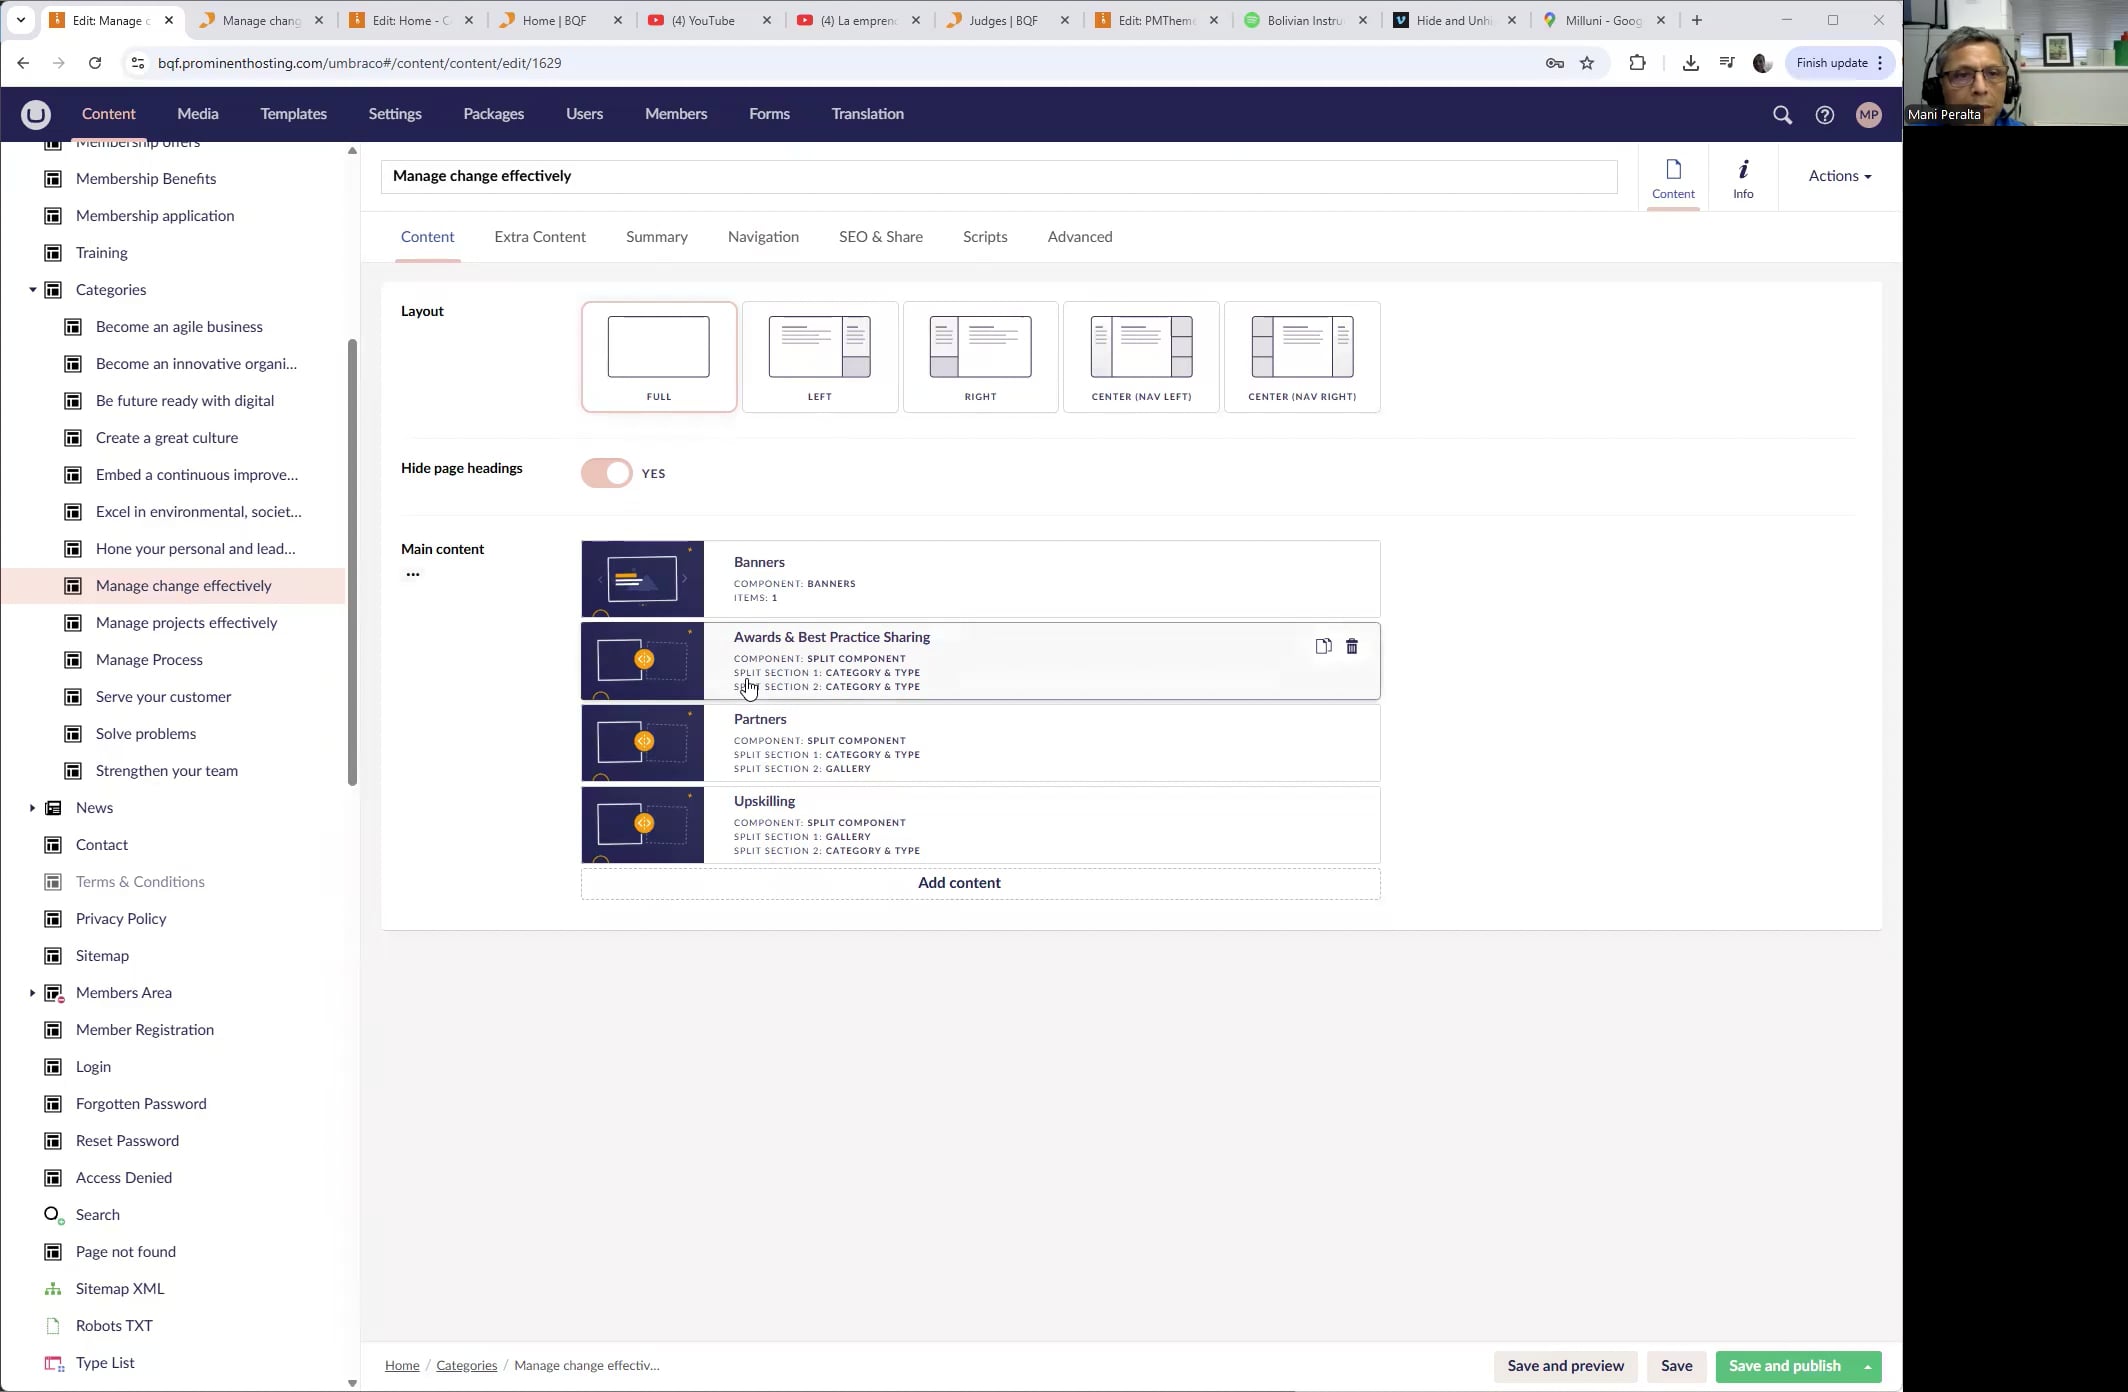Screen dimensions: 2128x1392
Task: Click the Umbraco logo icon
Action: (35, 114)
